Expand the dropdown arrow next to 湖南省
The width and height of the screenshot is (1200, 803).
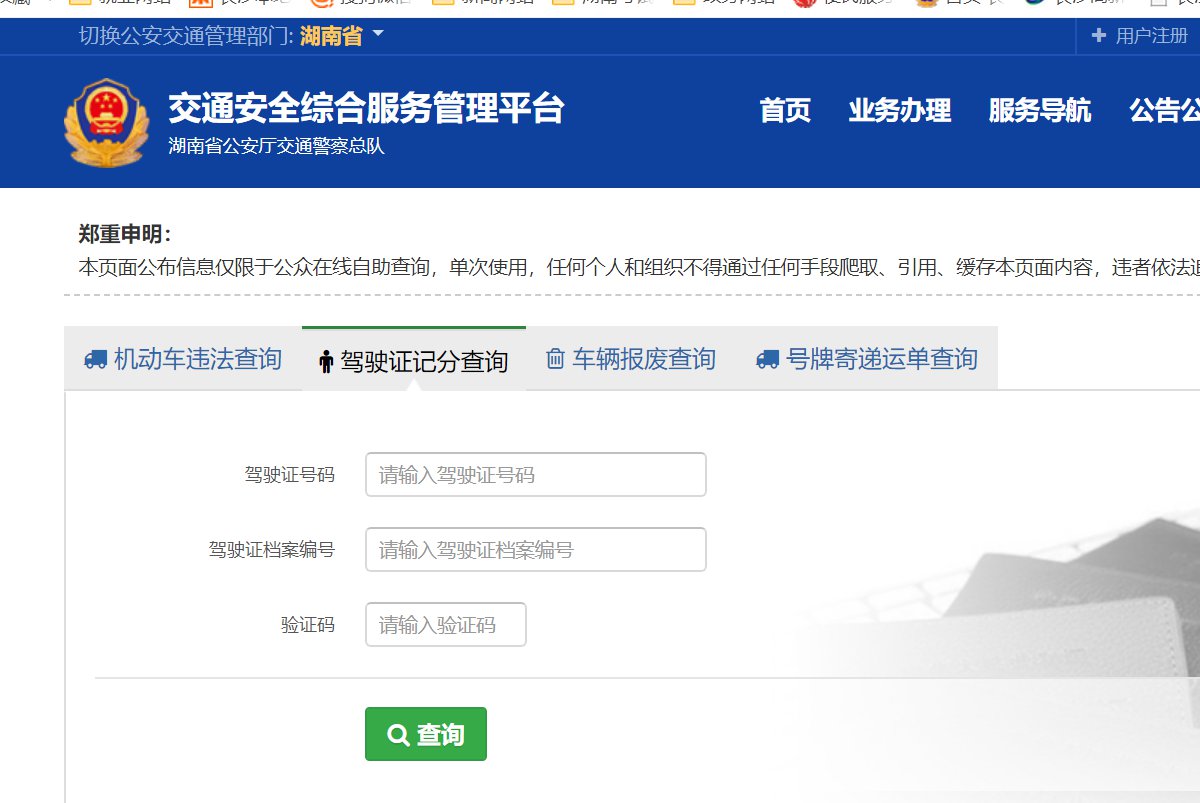(378, 35)
